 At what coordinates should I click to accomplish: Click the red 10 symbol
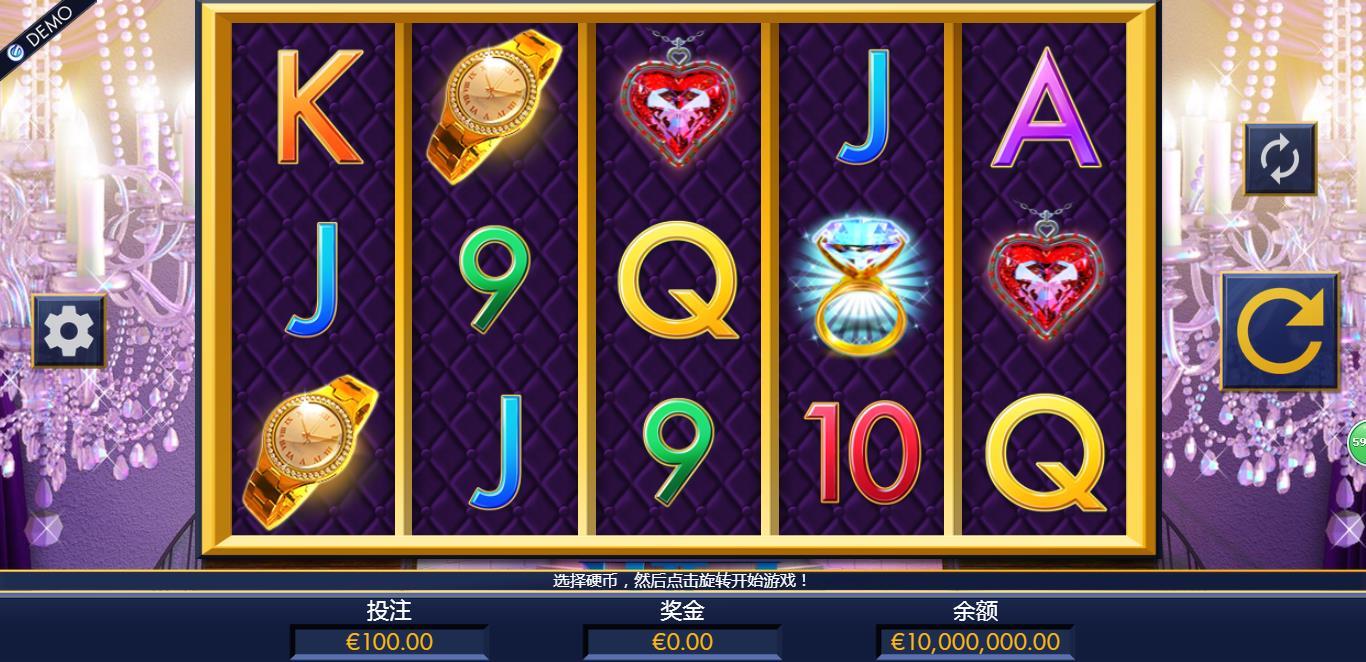pyautogui.click(x=862, y=452)
